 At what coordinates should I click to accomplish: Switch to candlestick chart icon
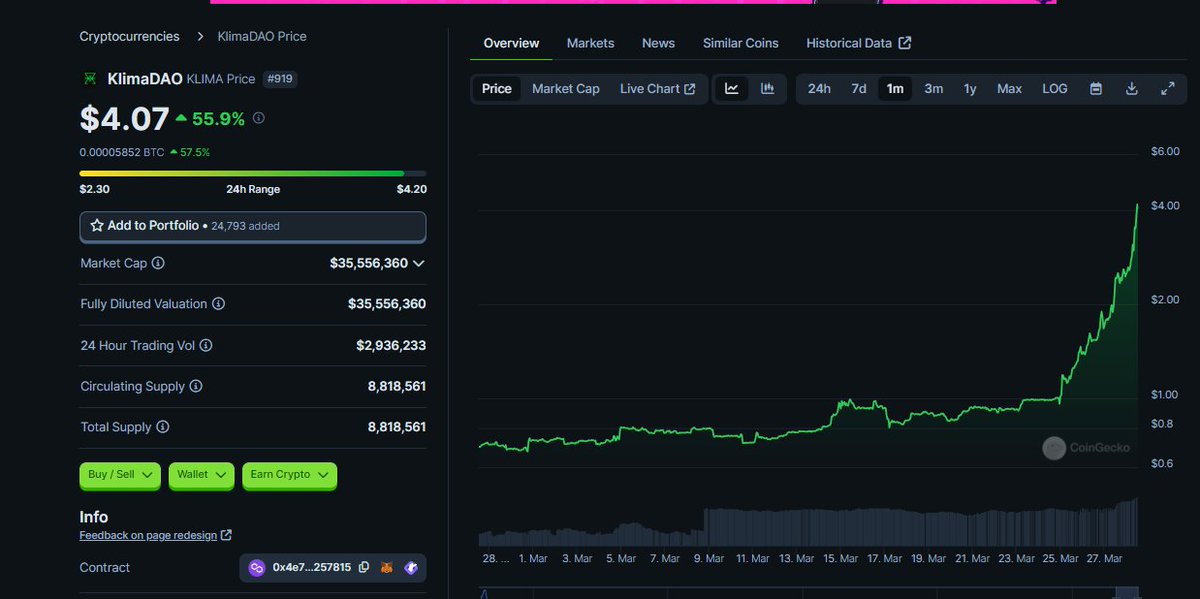click(x=767, y=88)
